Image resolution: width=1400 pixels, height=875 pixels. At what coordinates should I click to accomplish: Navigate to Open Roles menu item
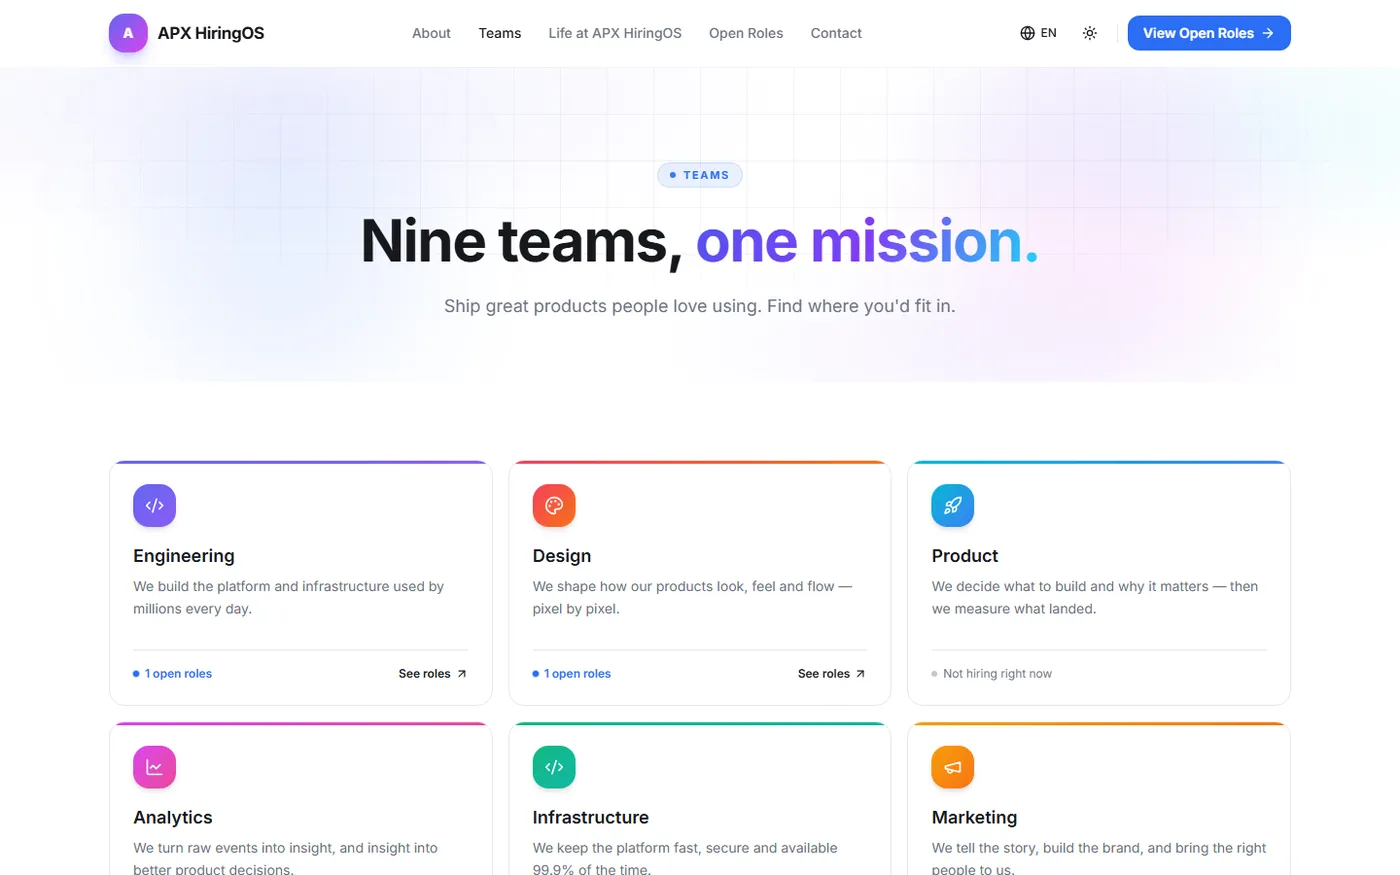[x=746, y=33]
